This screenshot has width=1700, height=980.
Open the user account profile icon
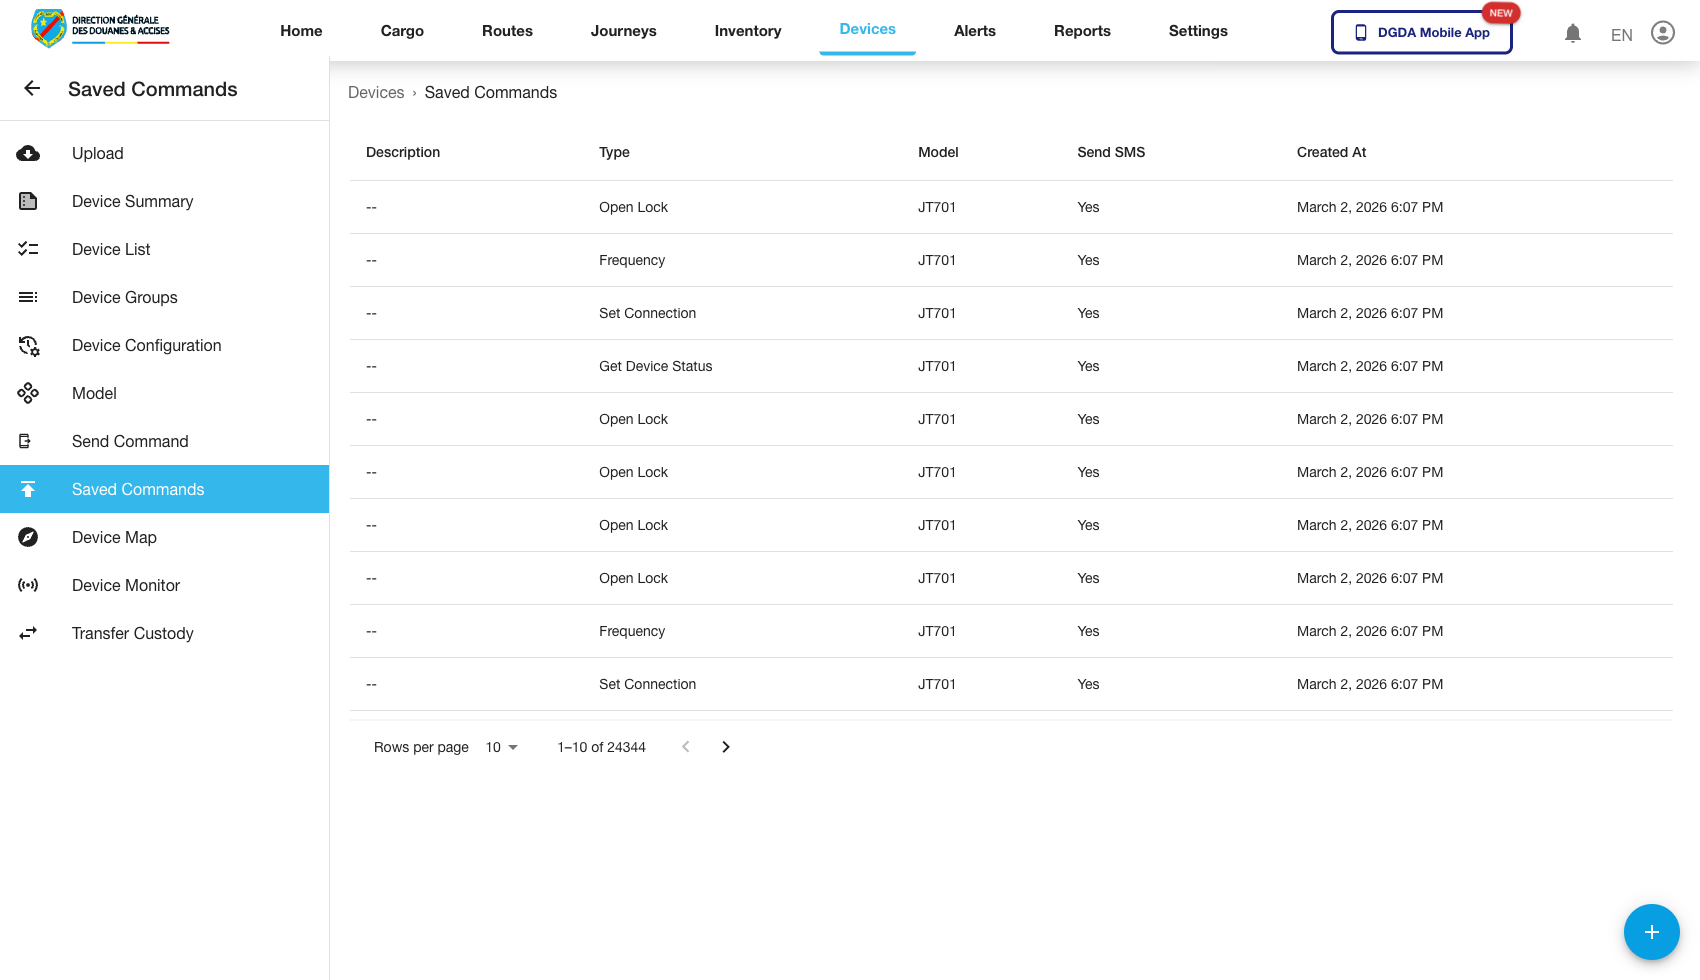click(1662, 33)
